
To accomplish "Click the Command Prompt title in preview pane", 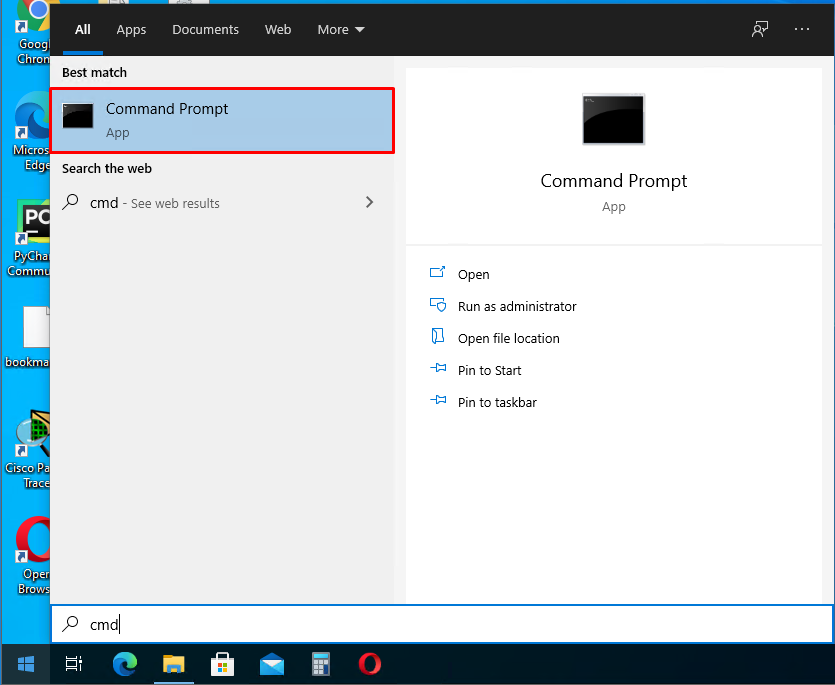I will pos(613,181).
